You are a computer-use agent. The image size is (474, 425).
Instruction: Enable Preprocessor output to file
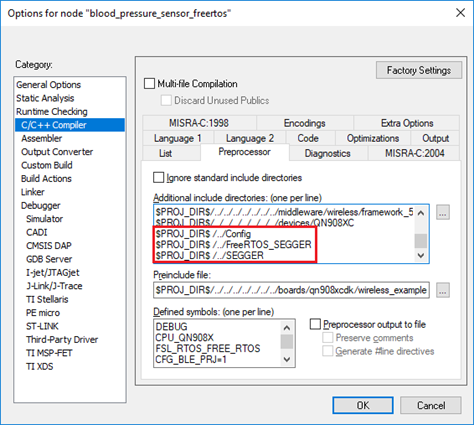tap(315, 324)
